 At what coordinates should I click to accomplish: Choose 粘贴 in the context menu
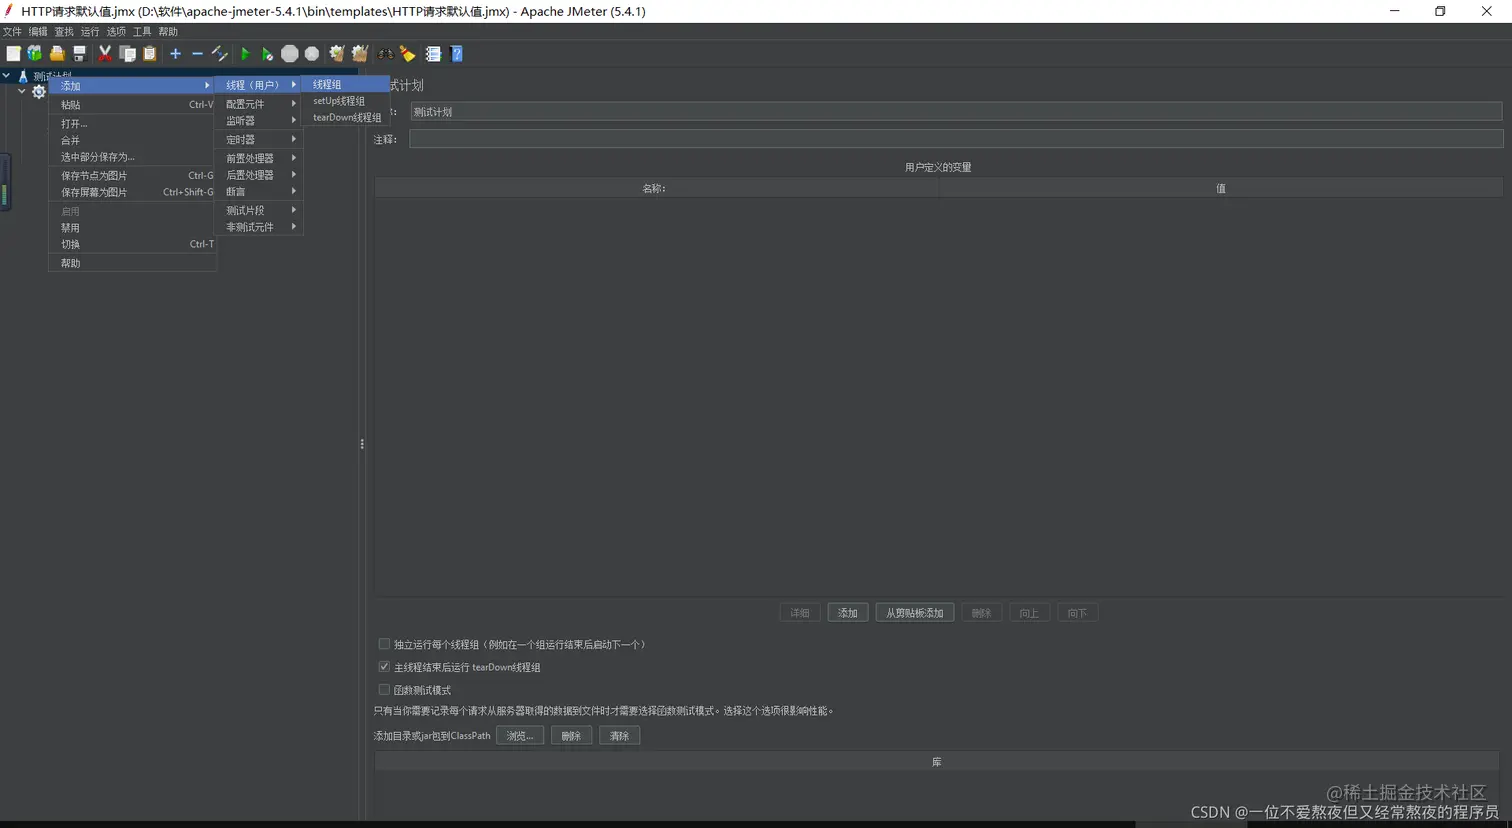[132, 105]
